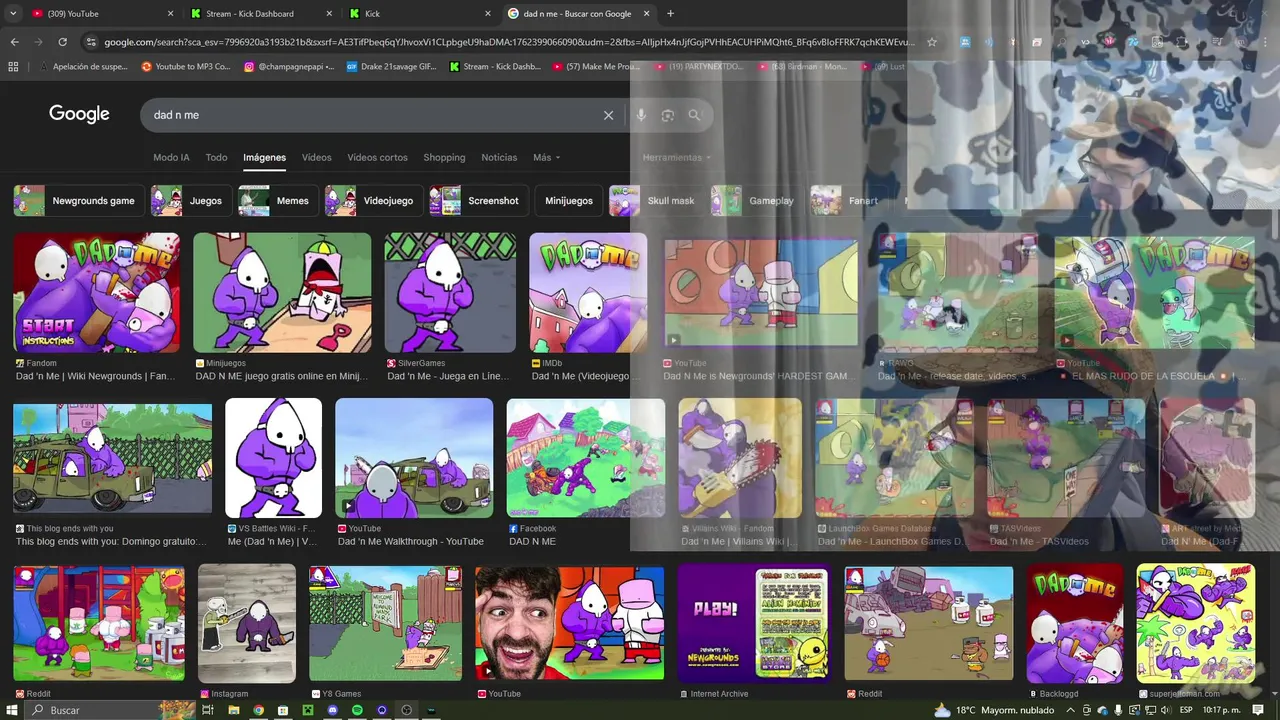This screenshot has width=1280, height=720.
Task: Close the Stream - Kick Dashboard tab
Action: tap(330, 14)
